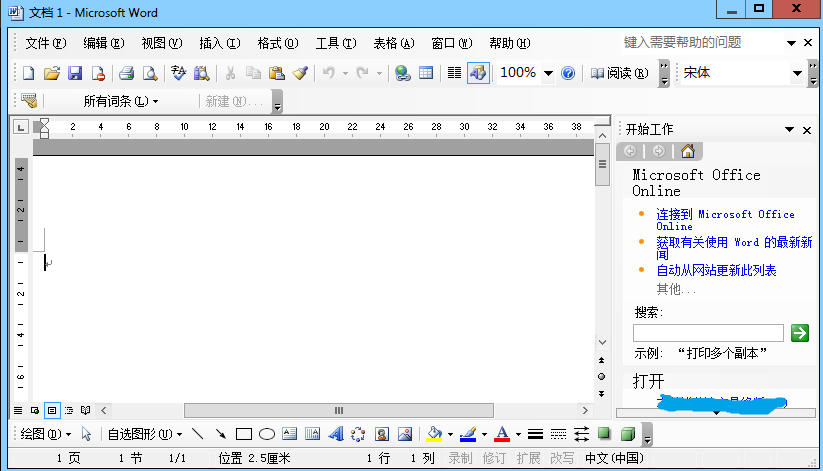Open the 自选图形 AutoShapes dropdown
Image resolution: width=823 pixels, height=471 pixels.
click(145, 434)
